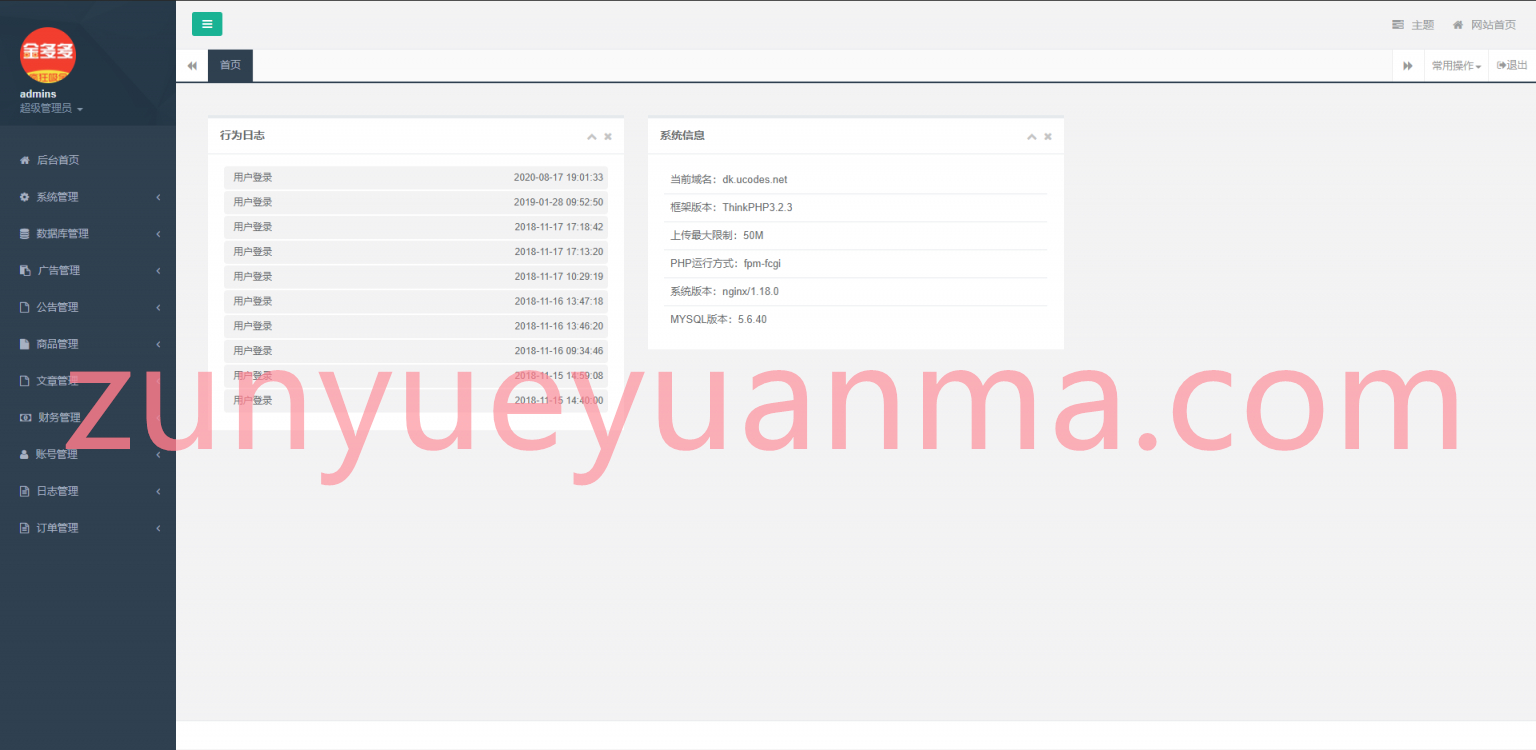Open the 常用操作 dropdown
Screen dimensions: 1536x750
click(1456, 65)
